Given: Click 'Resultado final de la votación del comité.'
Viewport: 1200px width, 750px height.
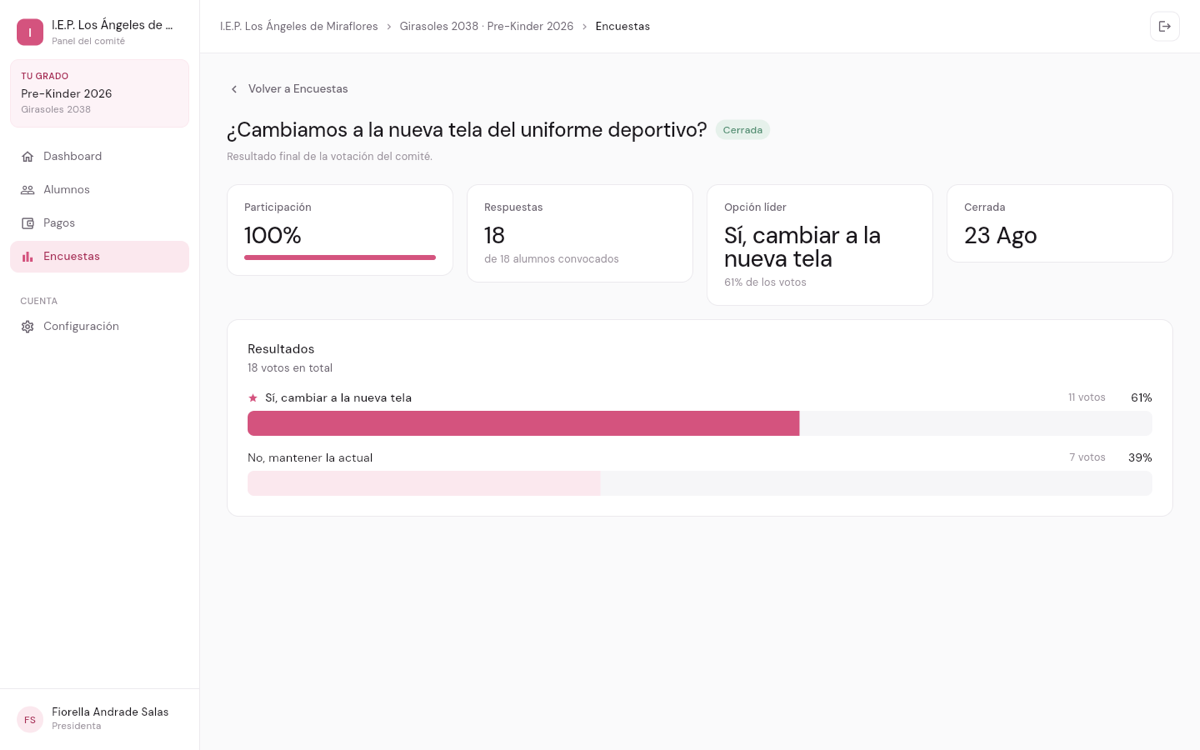Looking at the screenshot, I should [x=330, y=157].
